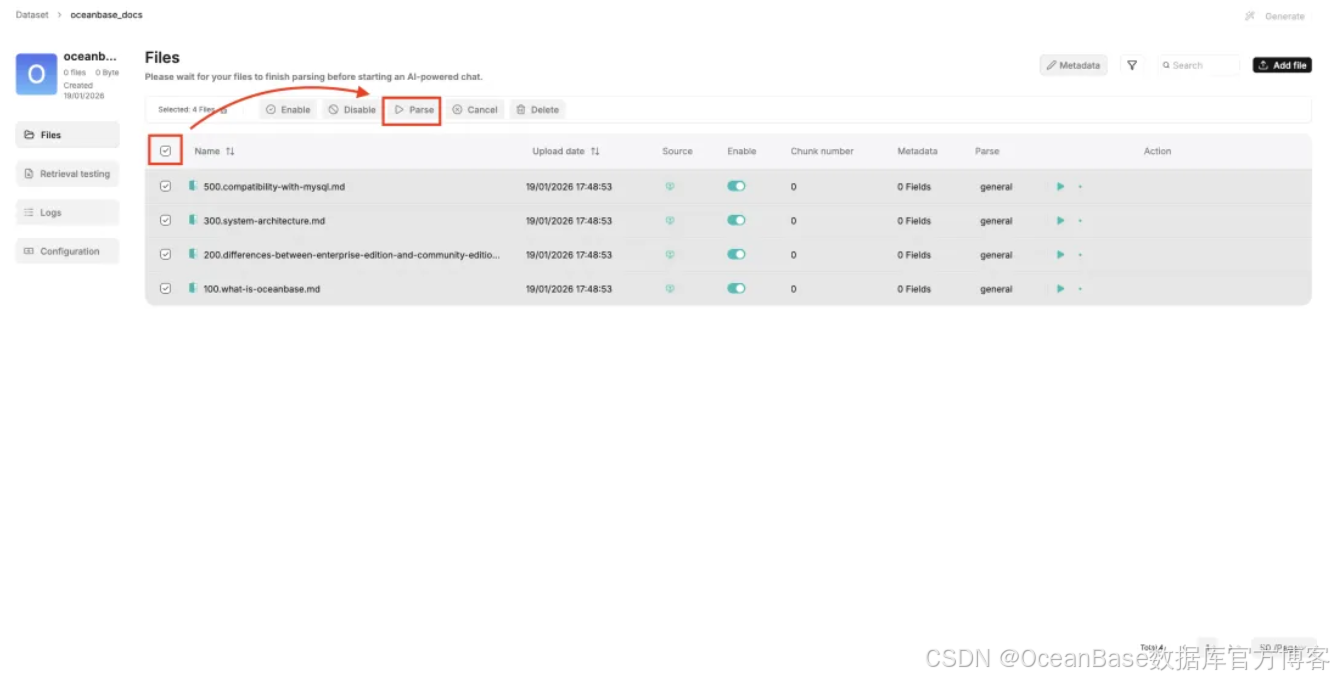
Task: Click oceanbase_docs breadcrumb item
Action: 106,15
